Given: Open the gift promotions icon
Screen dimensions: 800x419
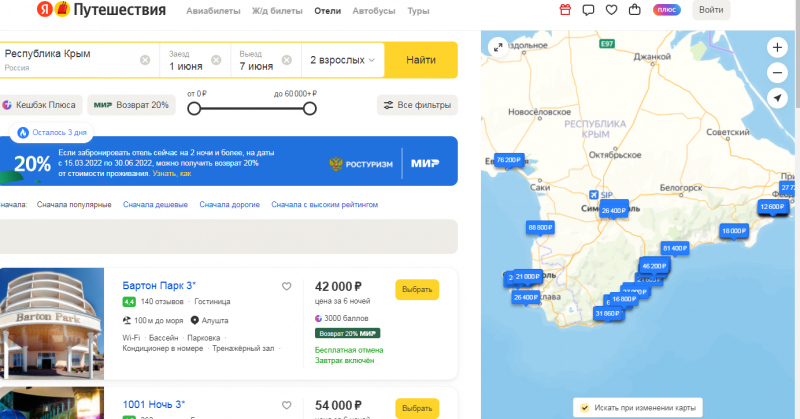Looking at the screenshot, I should [565, 10].
